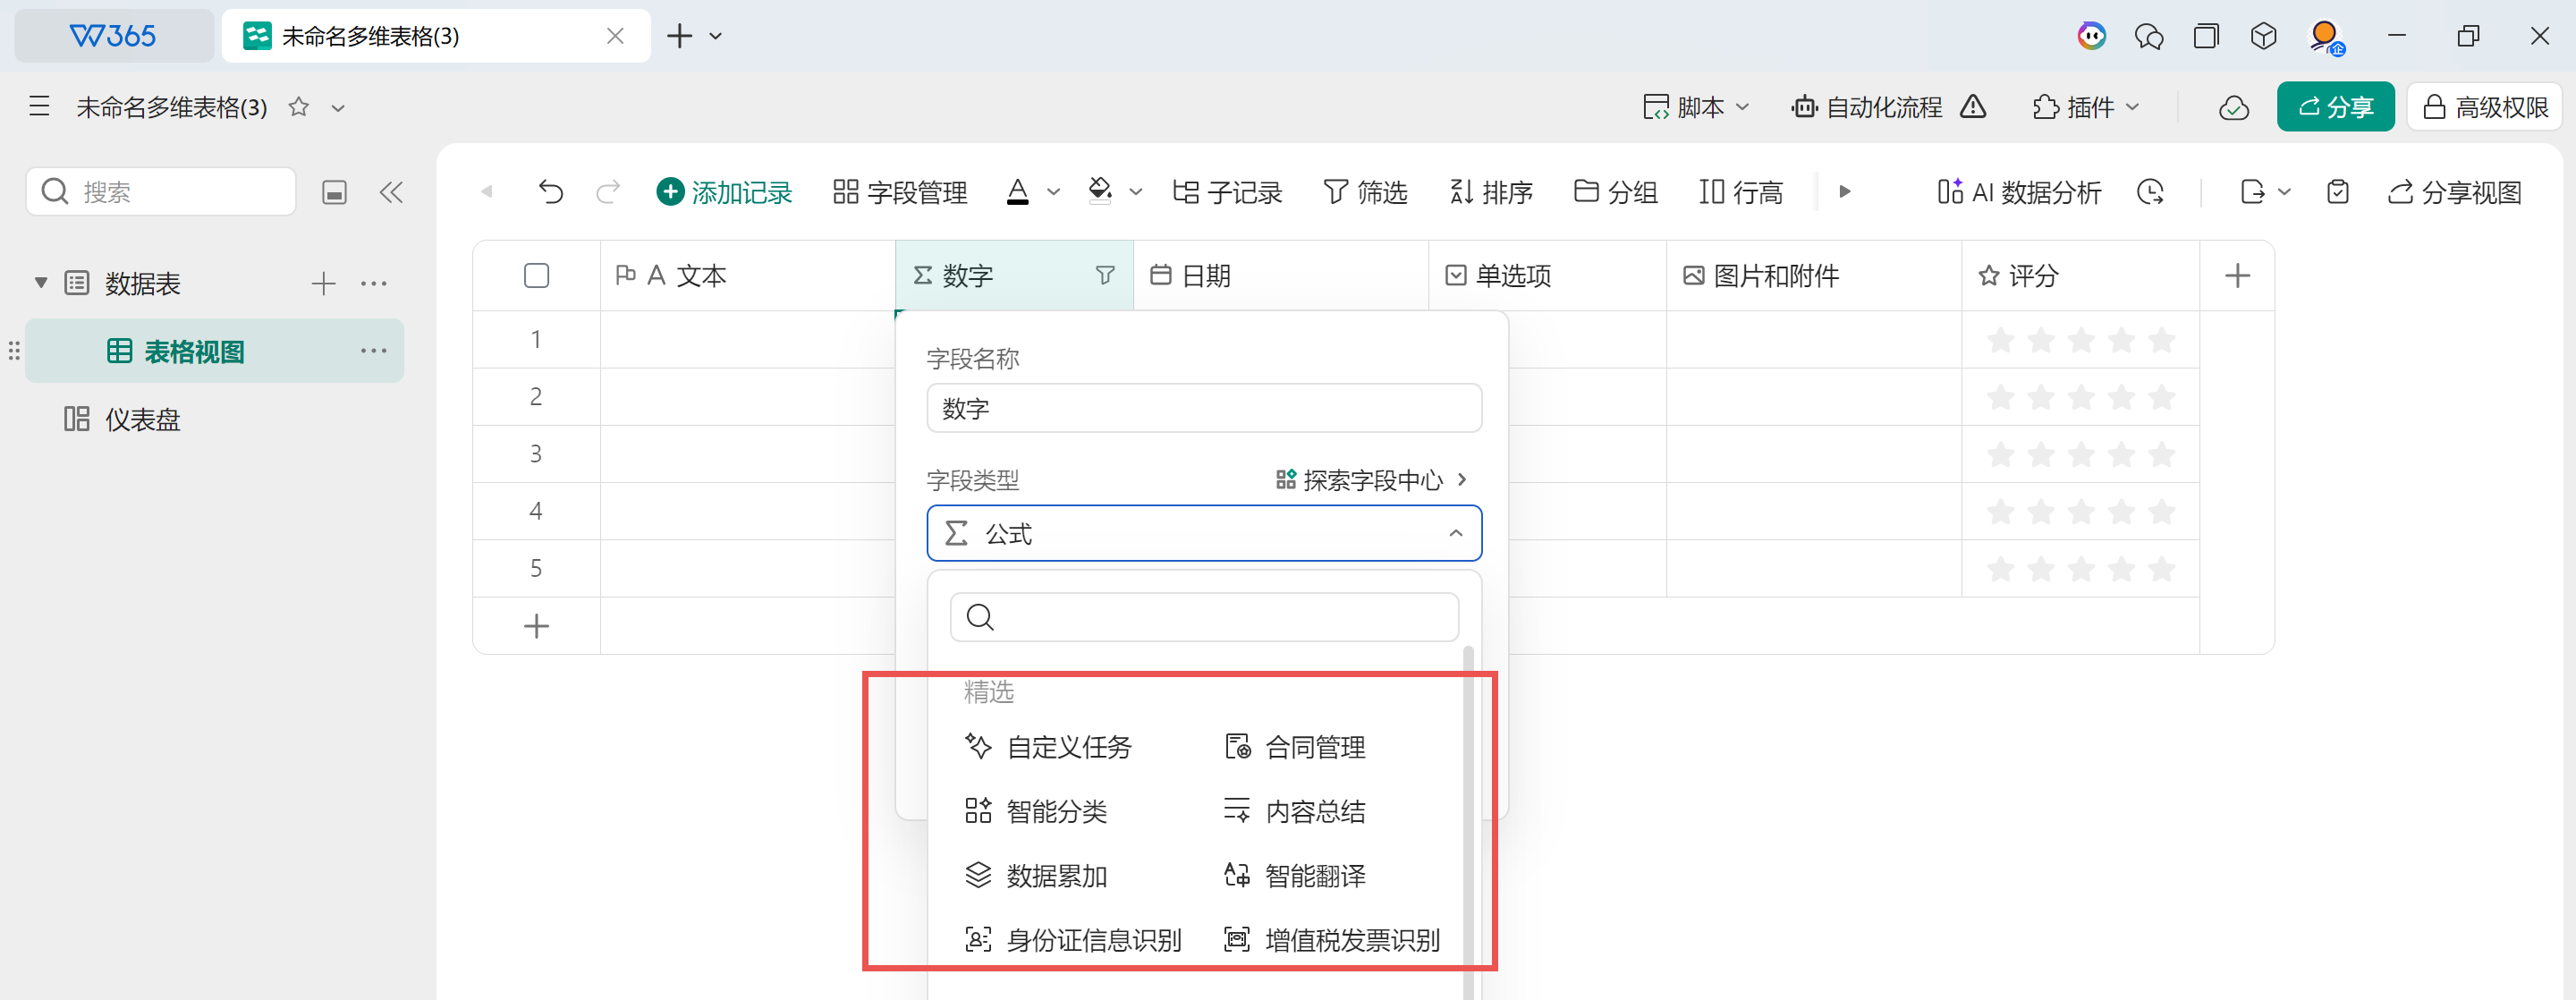Click the field name input box
Screen dimensions: 2576x1000
click(x=1203, y=408)
